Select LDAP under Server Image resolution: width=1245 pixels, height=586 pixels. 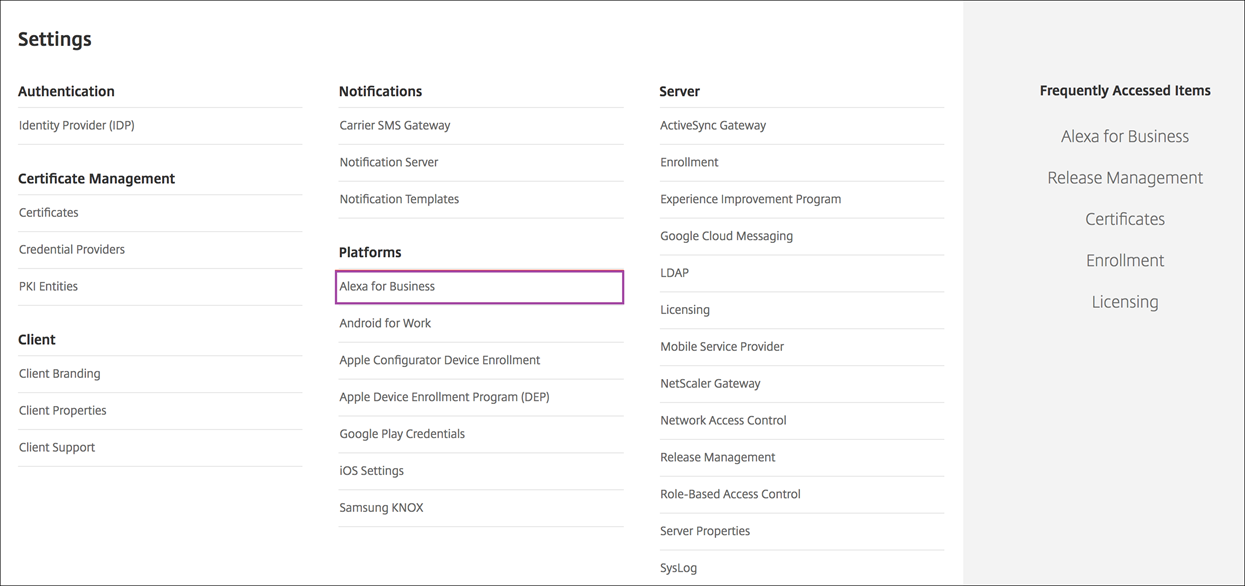(674, 273)
